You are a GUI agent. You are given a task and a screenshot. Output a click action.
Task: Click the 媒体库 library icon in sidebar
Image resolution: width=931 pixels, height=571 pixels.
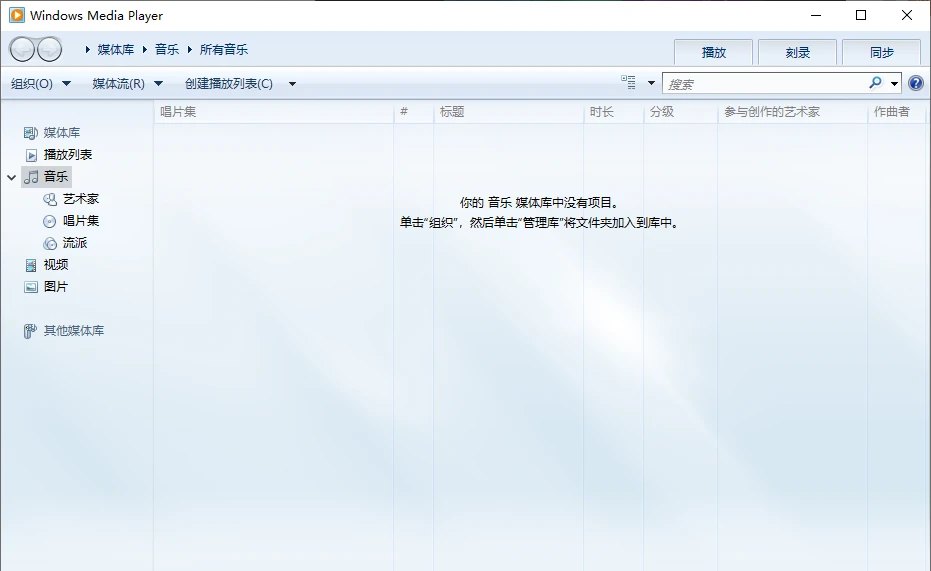[30, 133]
